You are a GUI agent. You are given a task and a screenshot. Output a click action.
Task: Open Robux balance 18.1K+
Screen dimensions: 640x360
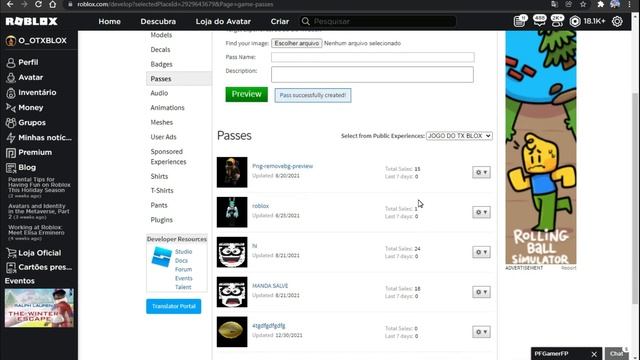587,21
